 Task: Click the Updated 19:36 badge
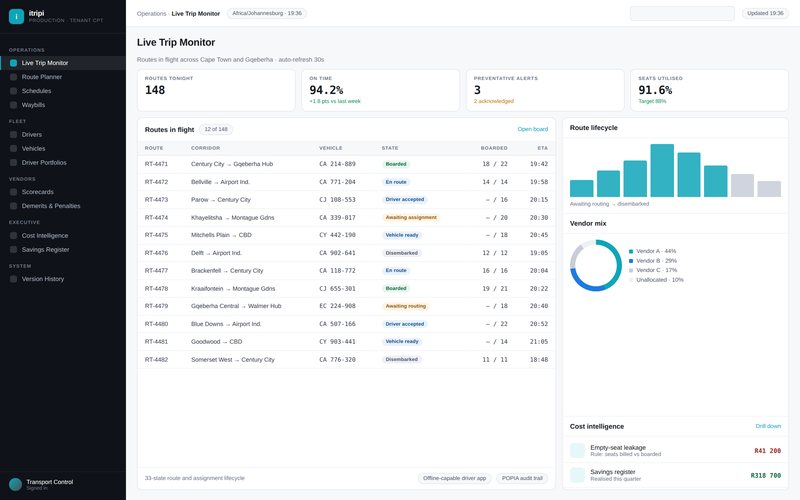click(765, 13)
